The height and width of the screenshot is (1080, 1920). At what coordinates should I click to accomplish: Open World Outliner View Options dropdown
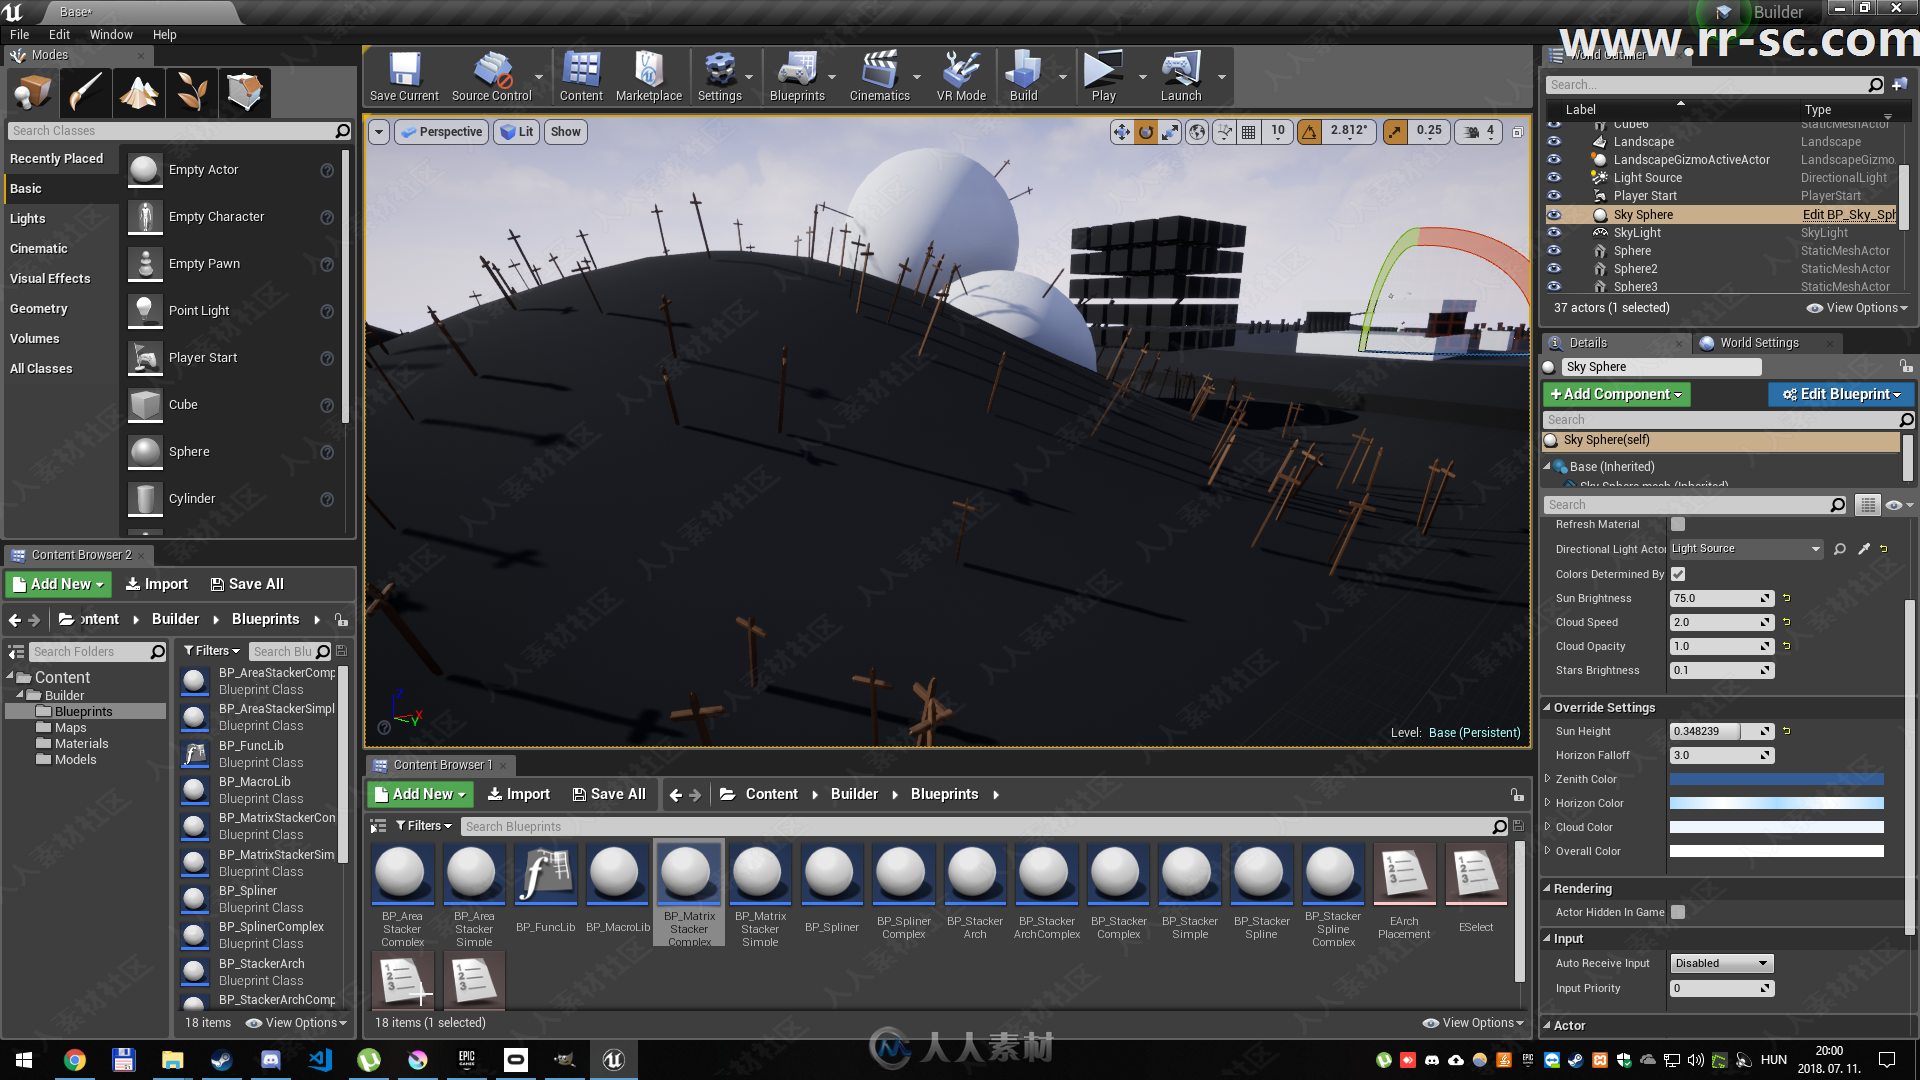(1857, 308)
